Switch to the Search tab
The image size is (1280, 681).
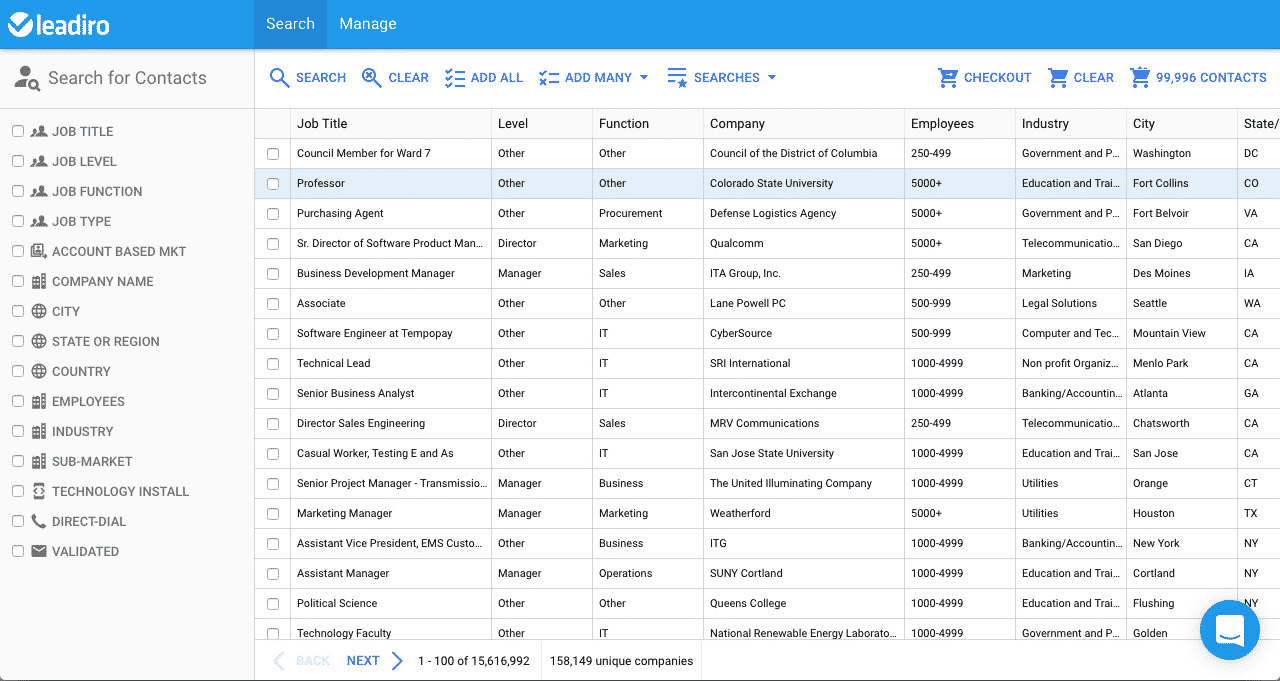click(x=290, y=24)
